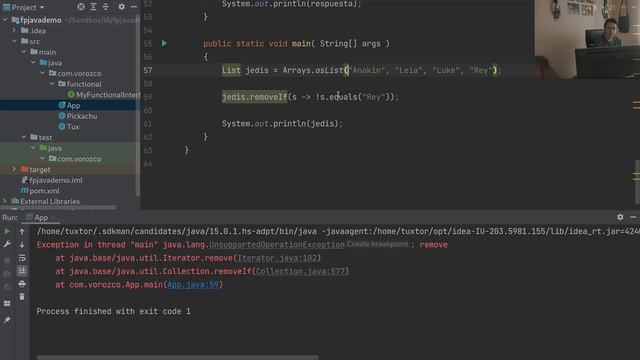Click the print icon in Run panel
Image resolution: width=640 pixels, height=360 pixels.
(22, 284)
